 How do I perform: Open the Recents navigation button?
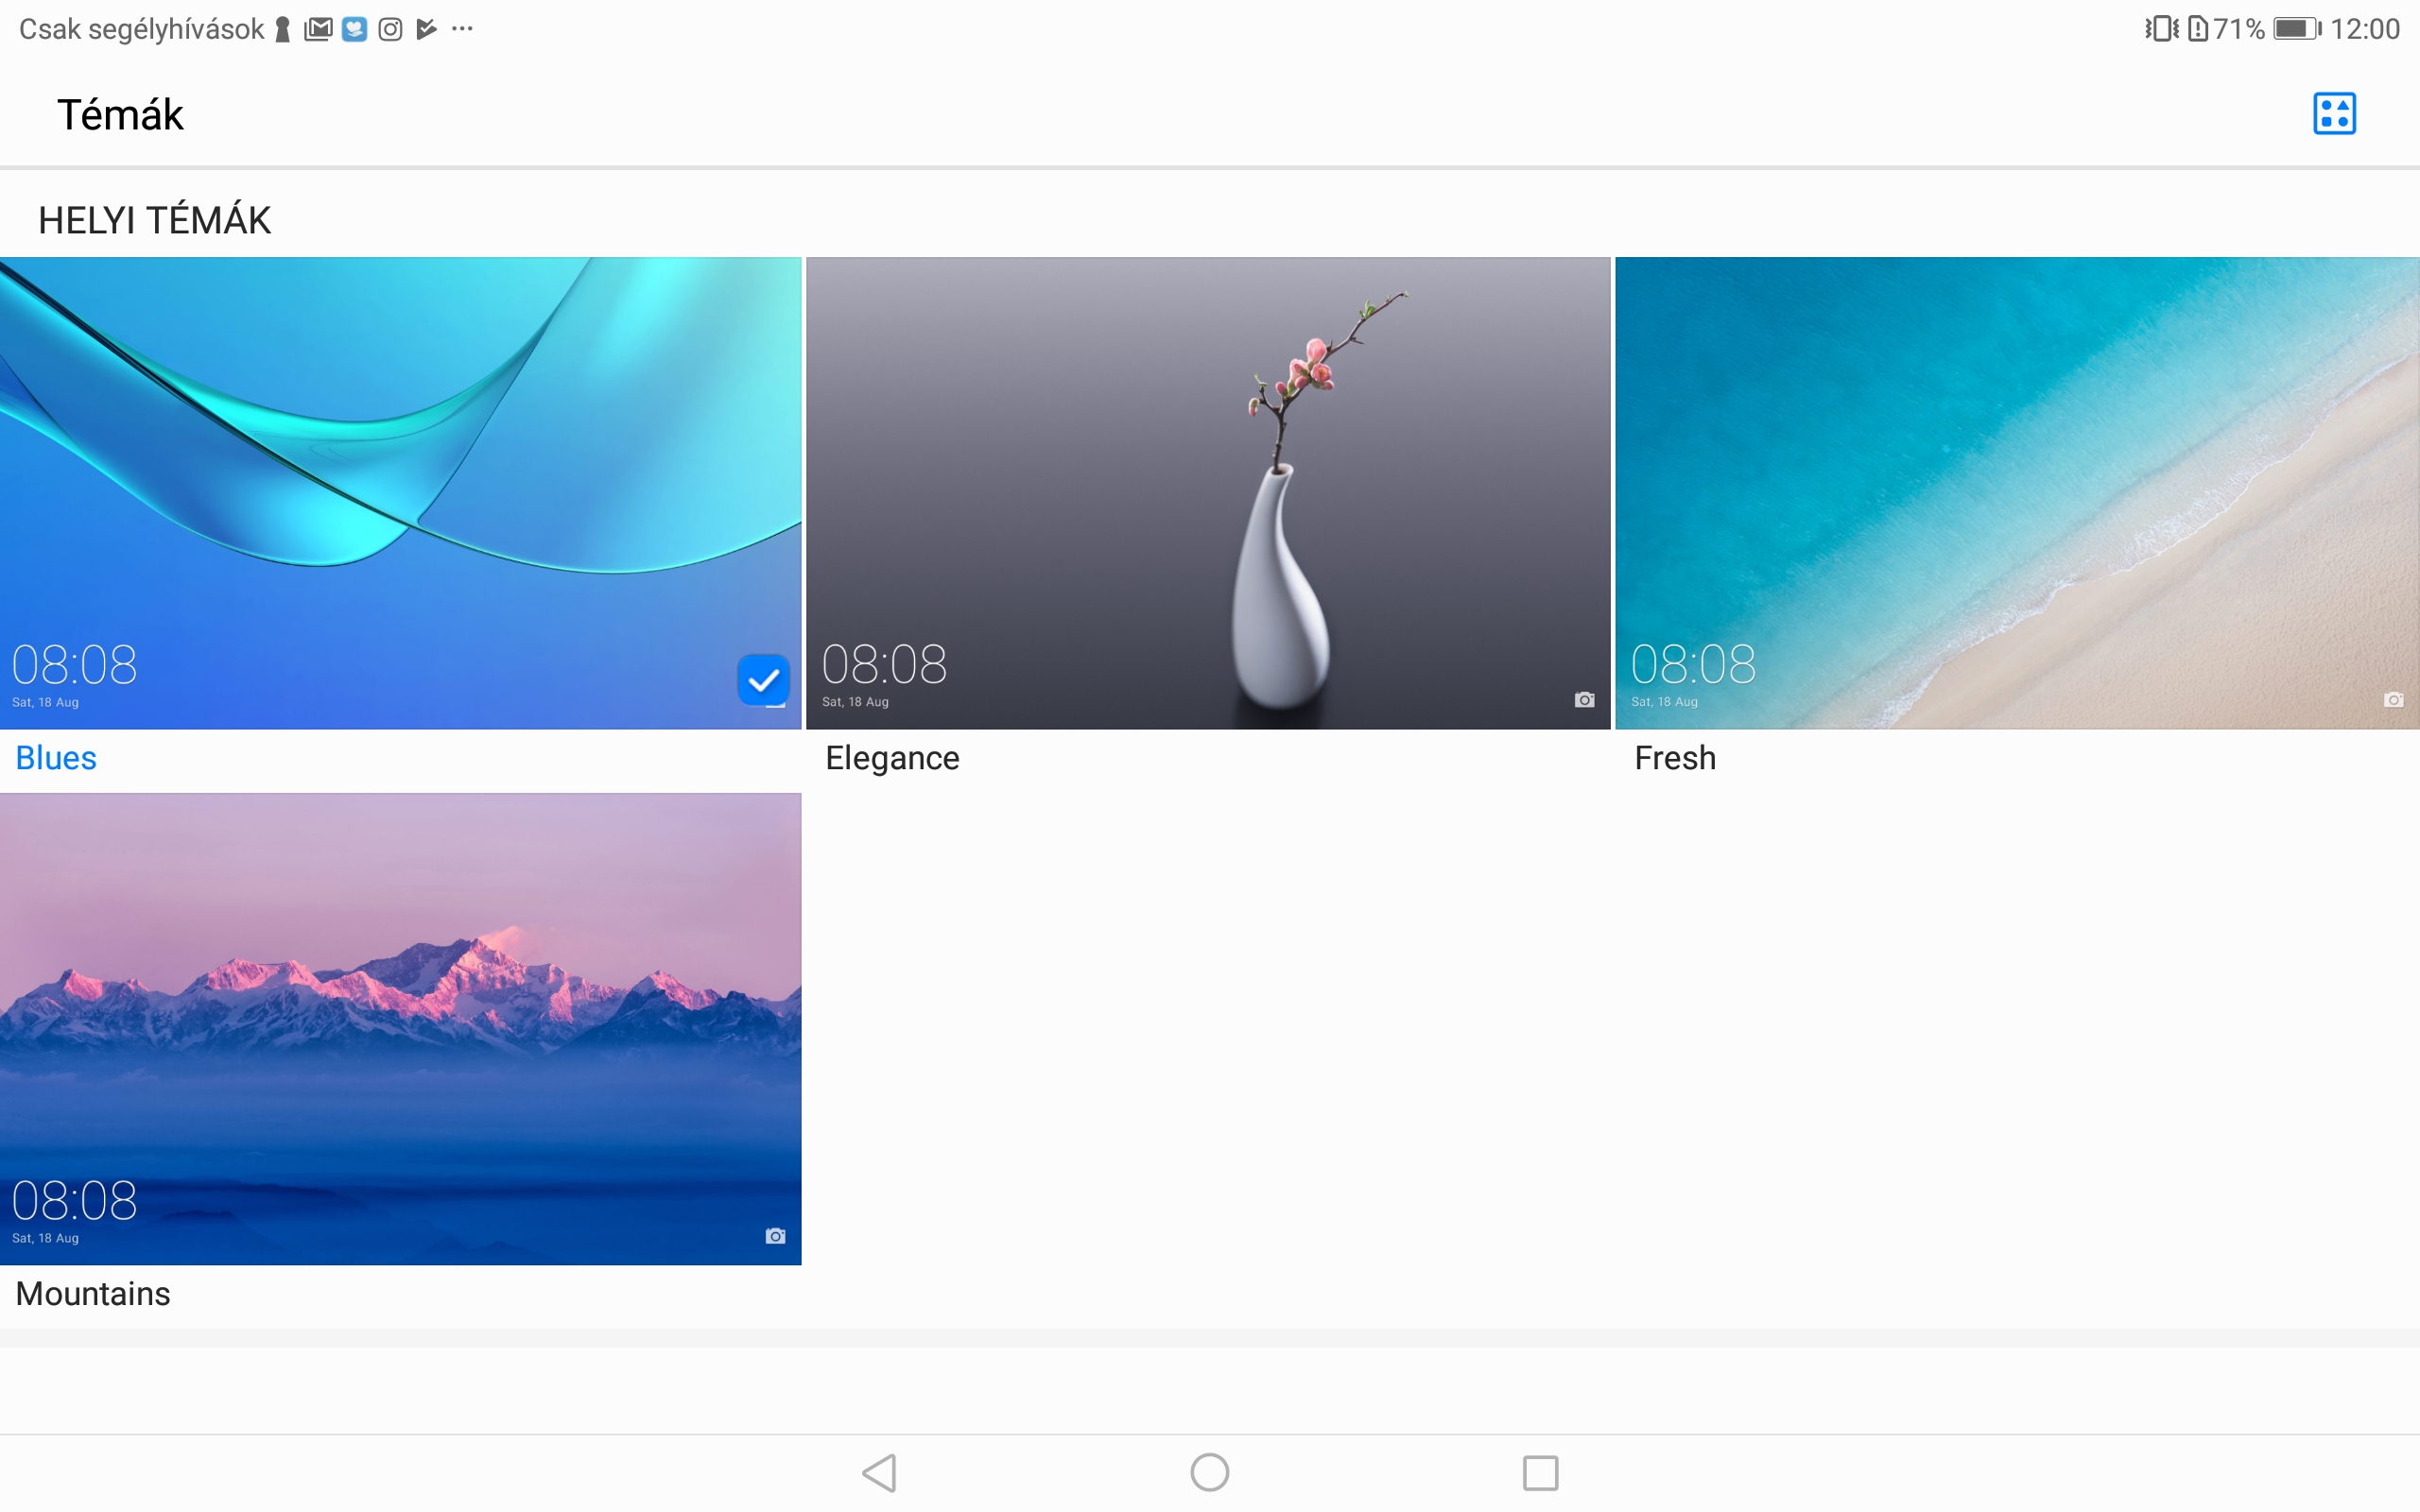pyautogui.click(x=1540, y=1472)
